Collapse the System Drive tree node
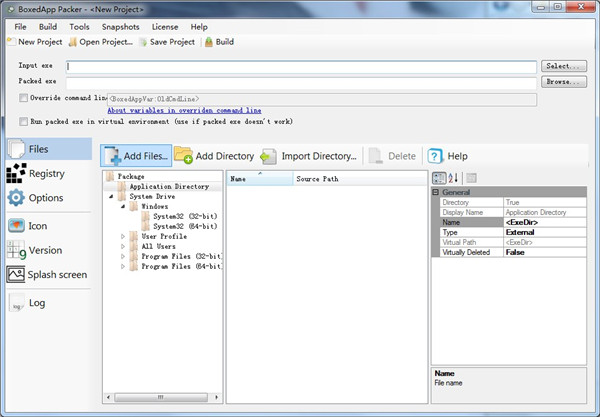 coord(109,197)
